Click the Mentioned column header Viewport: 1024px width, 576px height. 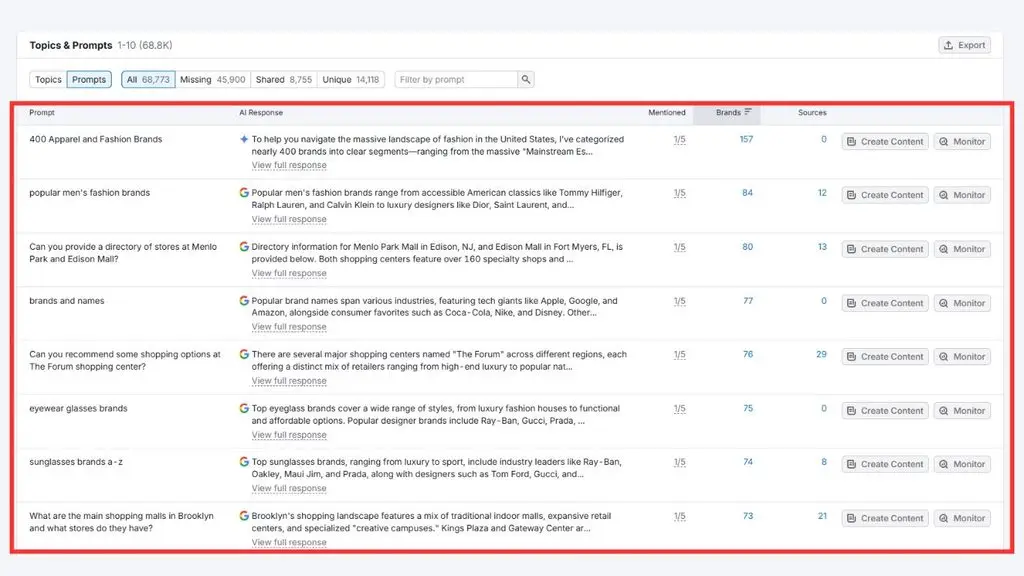point(667,112)
